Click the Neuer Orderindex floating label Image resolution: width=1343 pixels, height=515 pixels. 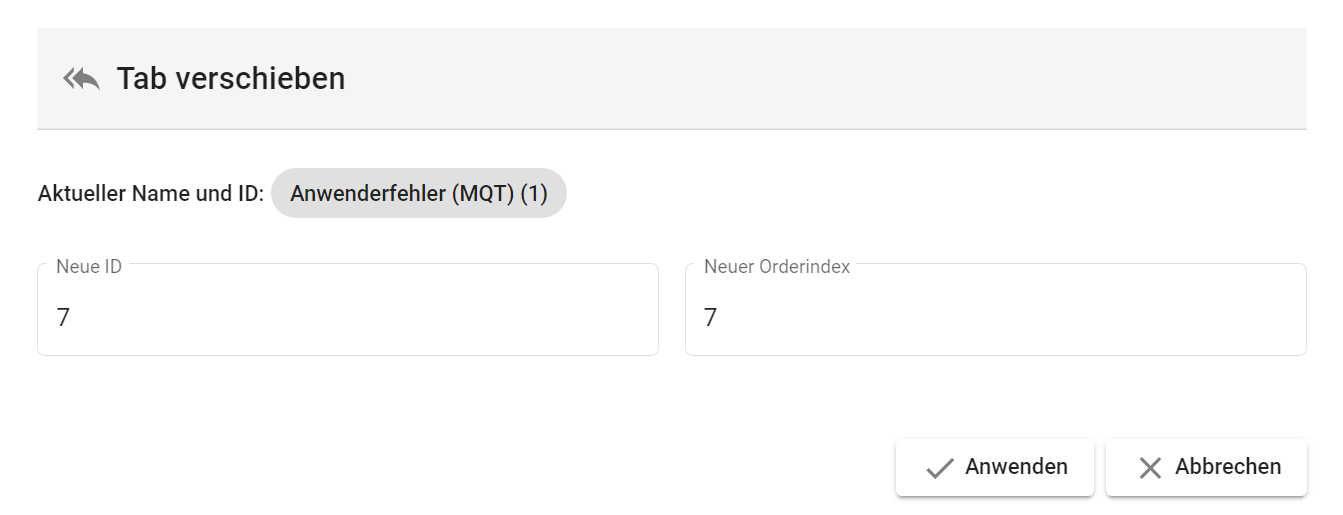click(x=776, y=267)
